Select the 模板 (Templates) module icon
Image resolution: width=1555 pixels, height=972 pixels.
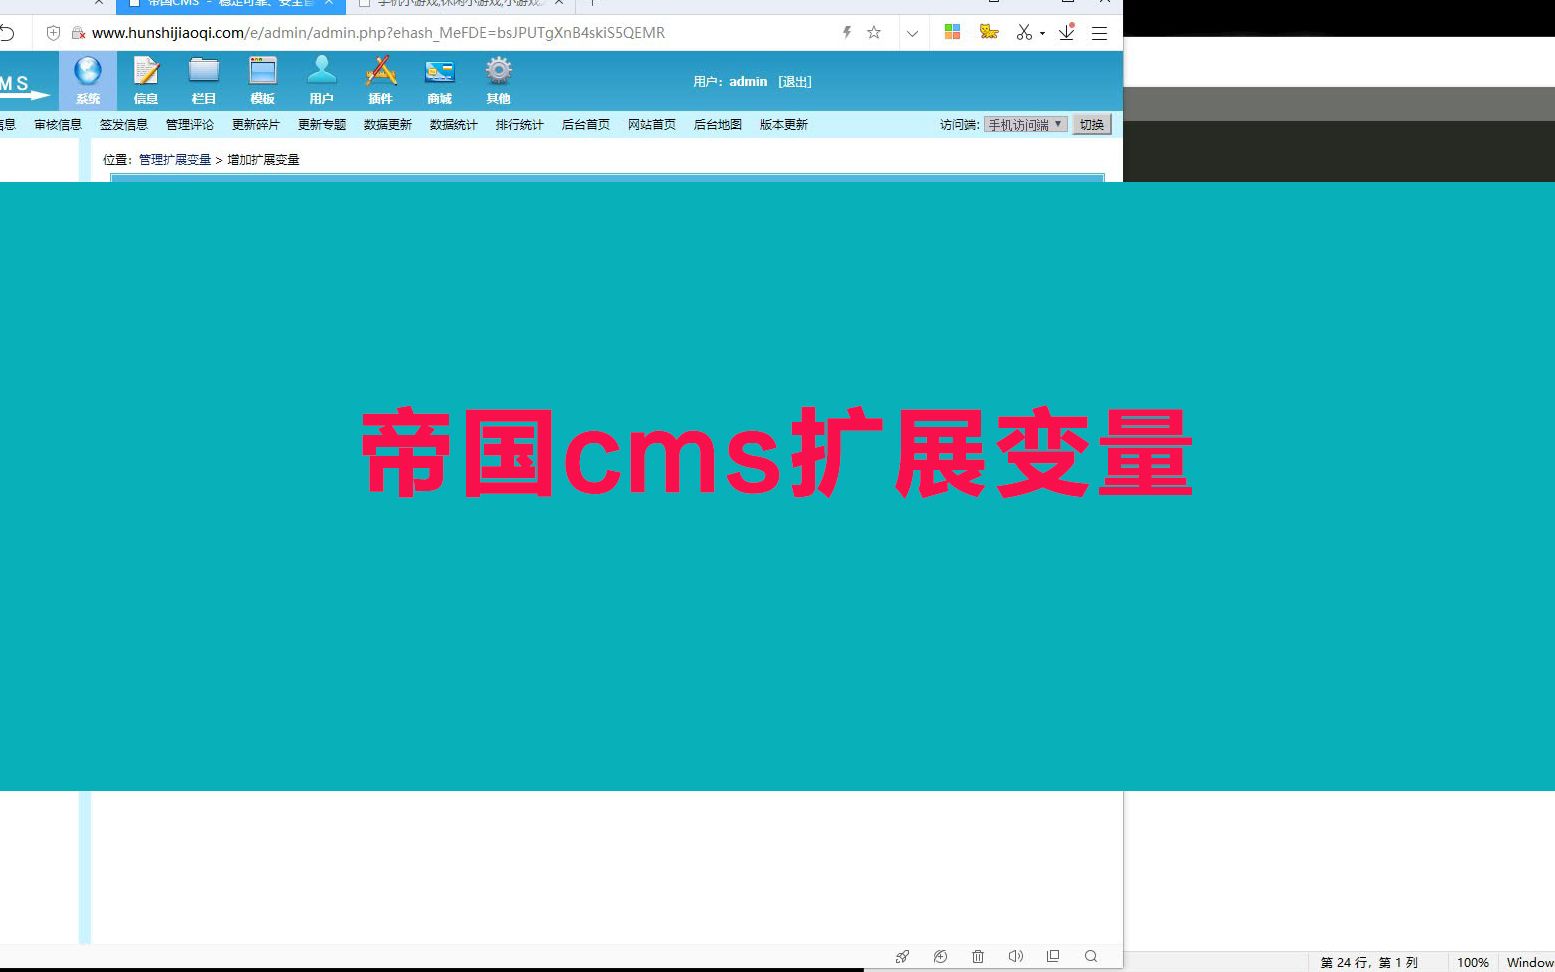tap(262, 80)
